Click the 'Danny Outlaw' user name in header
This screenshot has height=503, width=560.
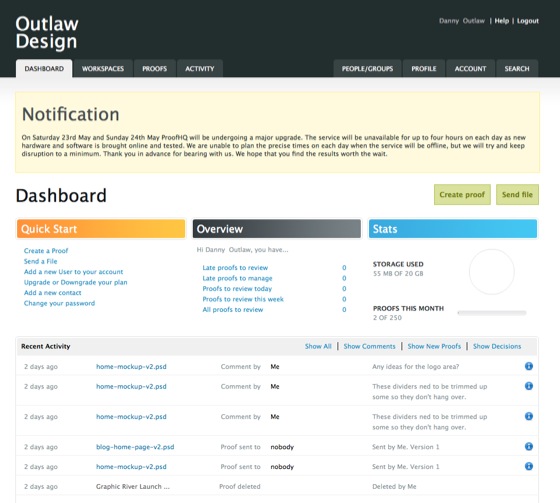[462, 21]
